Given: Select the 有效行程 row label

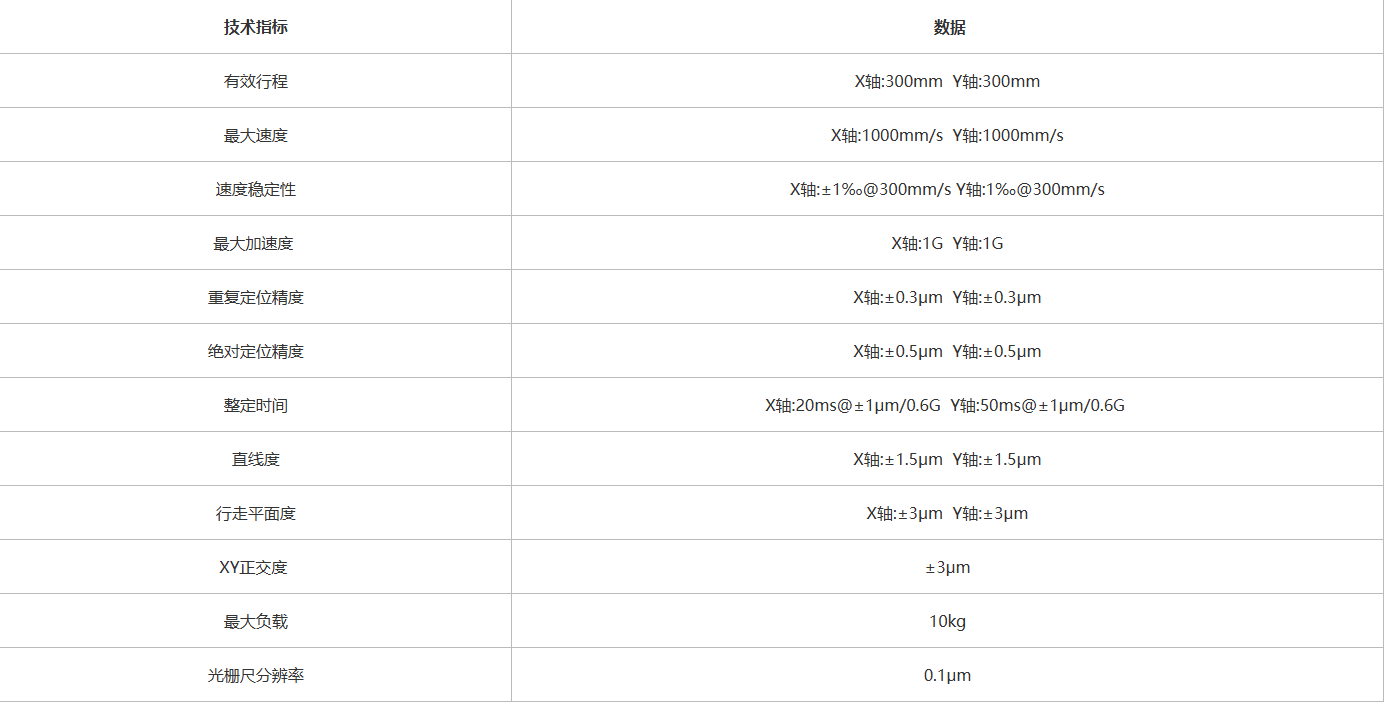Looking at the screenshot, I should pos(255,81).
